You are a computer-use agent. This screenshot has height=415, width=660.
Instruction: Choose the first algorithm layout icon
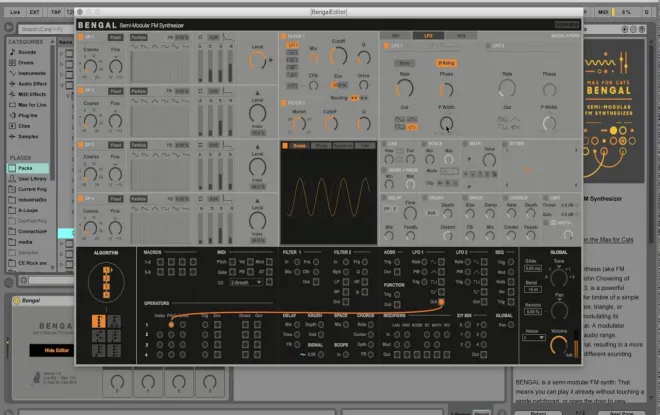click(98, 321)
